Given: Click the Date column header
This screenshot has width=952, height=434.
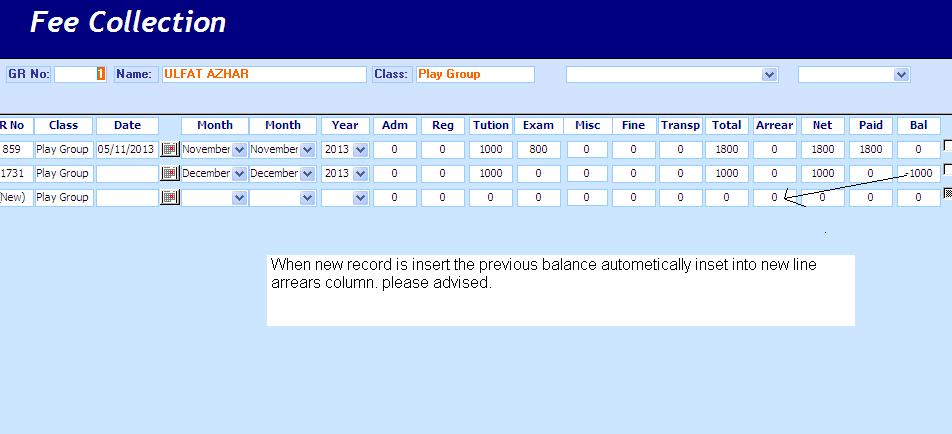Looking at the screenshot, I should tap(127, 126).
